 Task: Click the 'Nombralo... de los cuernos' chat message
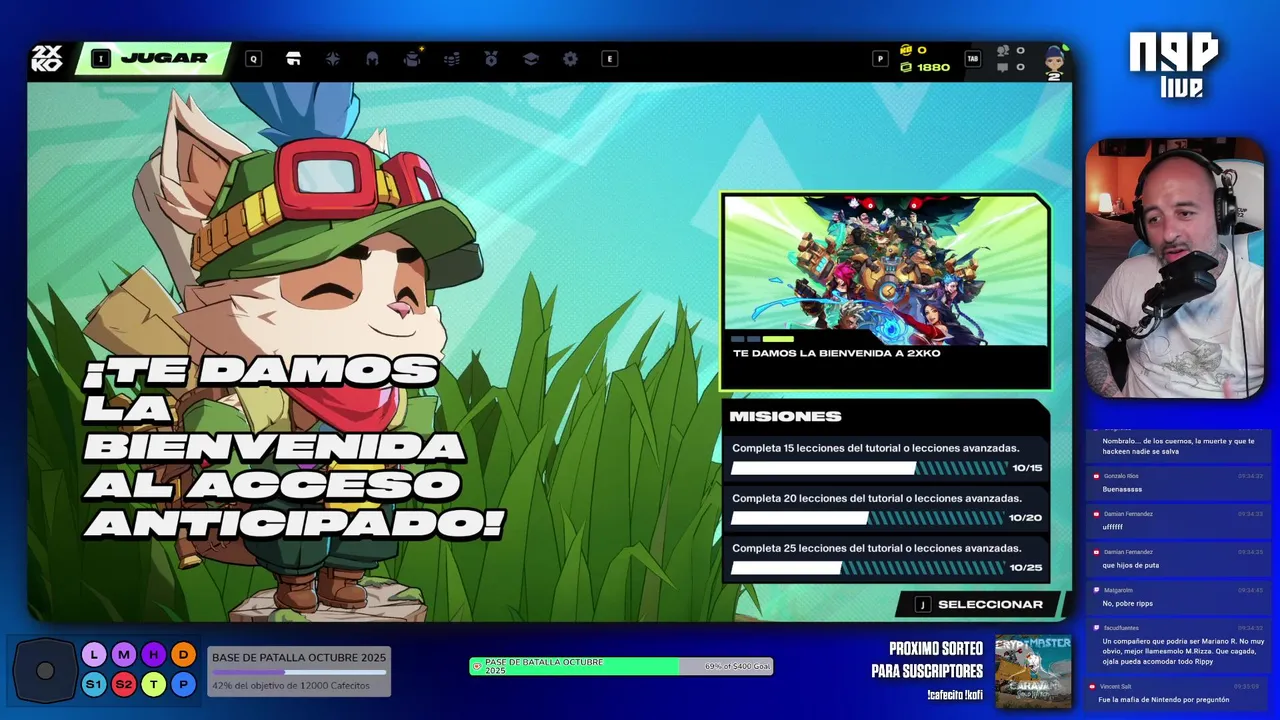pos(1178,445)
